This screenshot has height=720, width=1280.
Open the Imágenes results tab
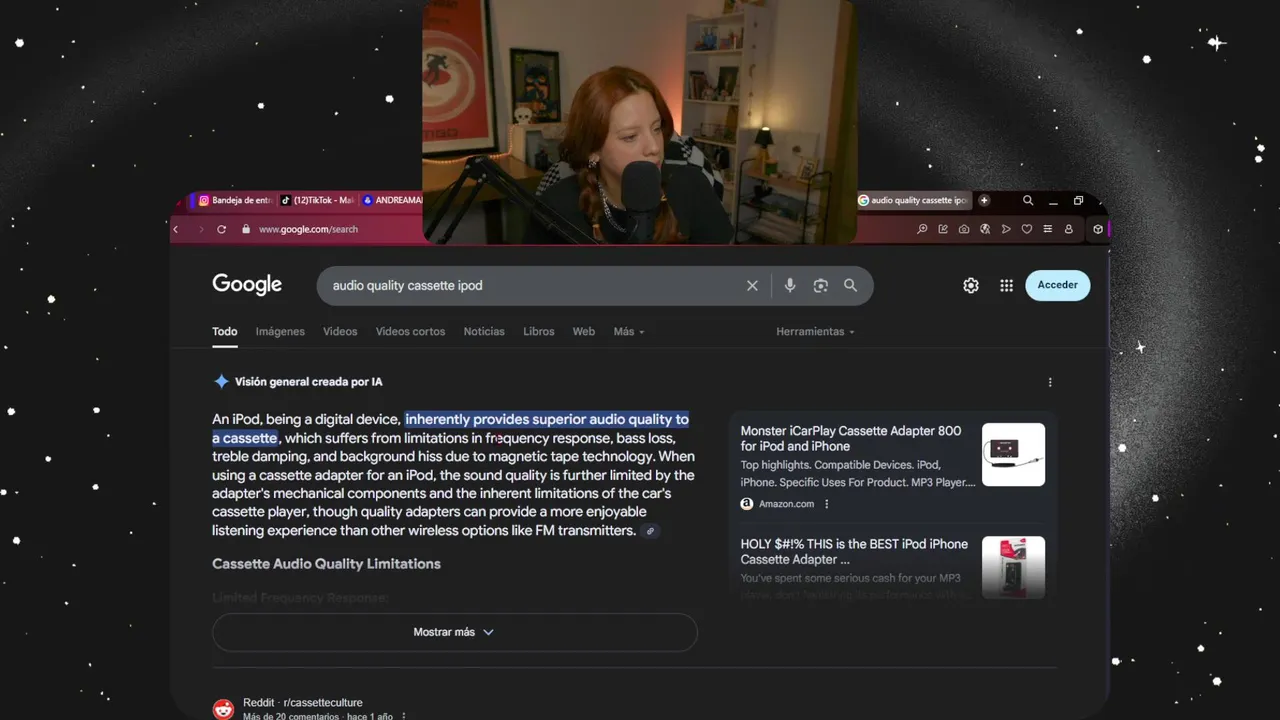[280, 331]
